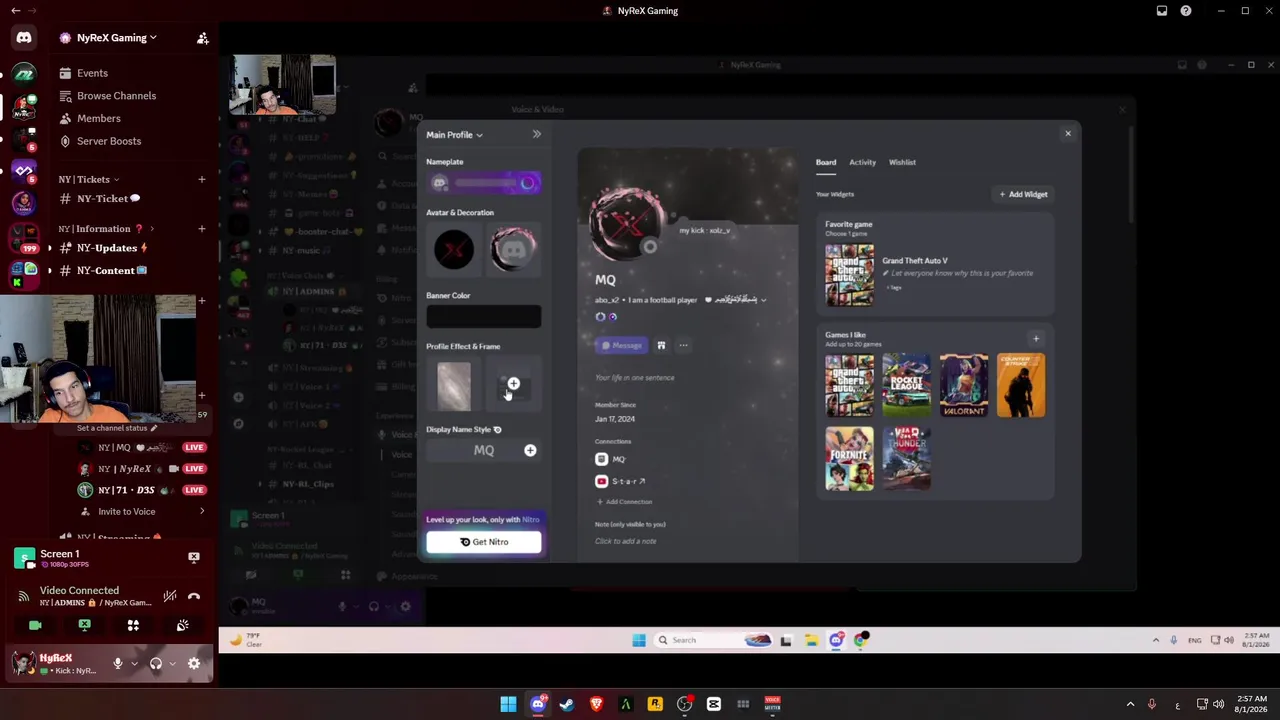Click the Get Nitro button
The image size is (1280, 720).
coord(484,542)
